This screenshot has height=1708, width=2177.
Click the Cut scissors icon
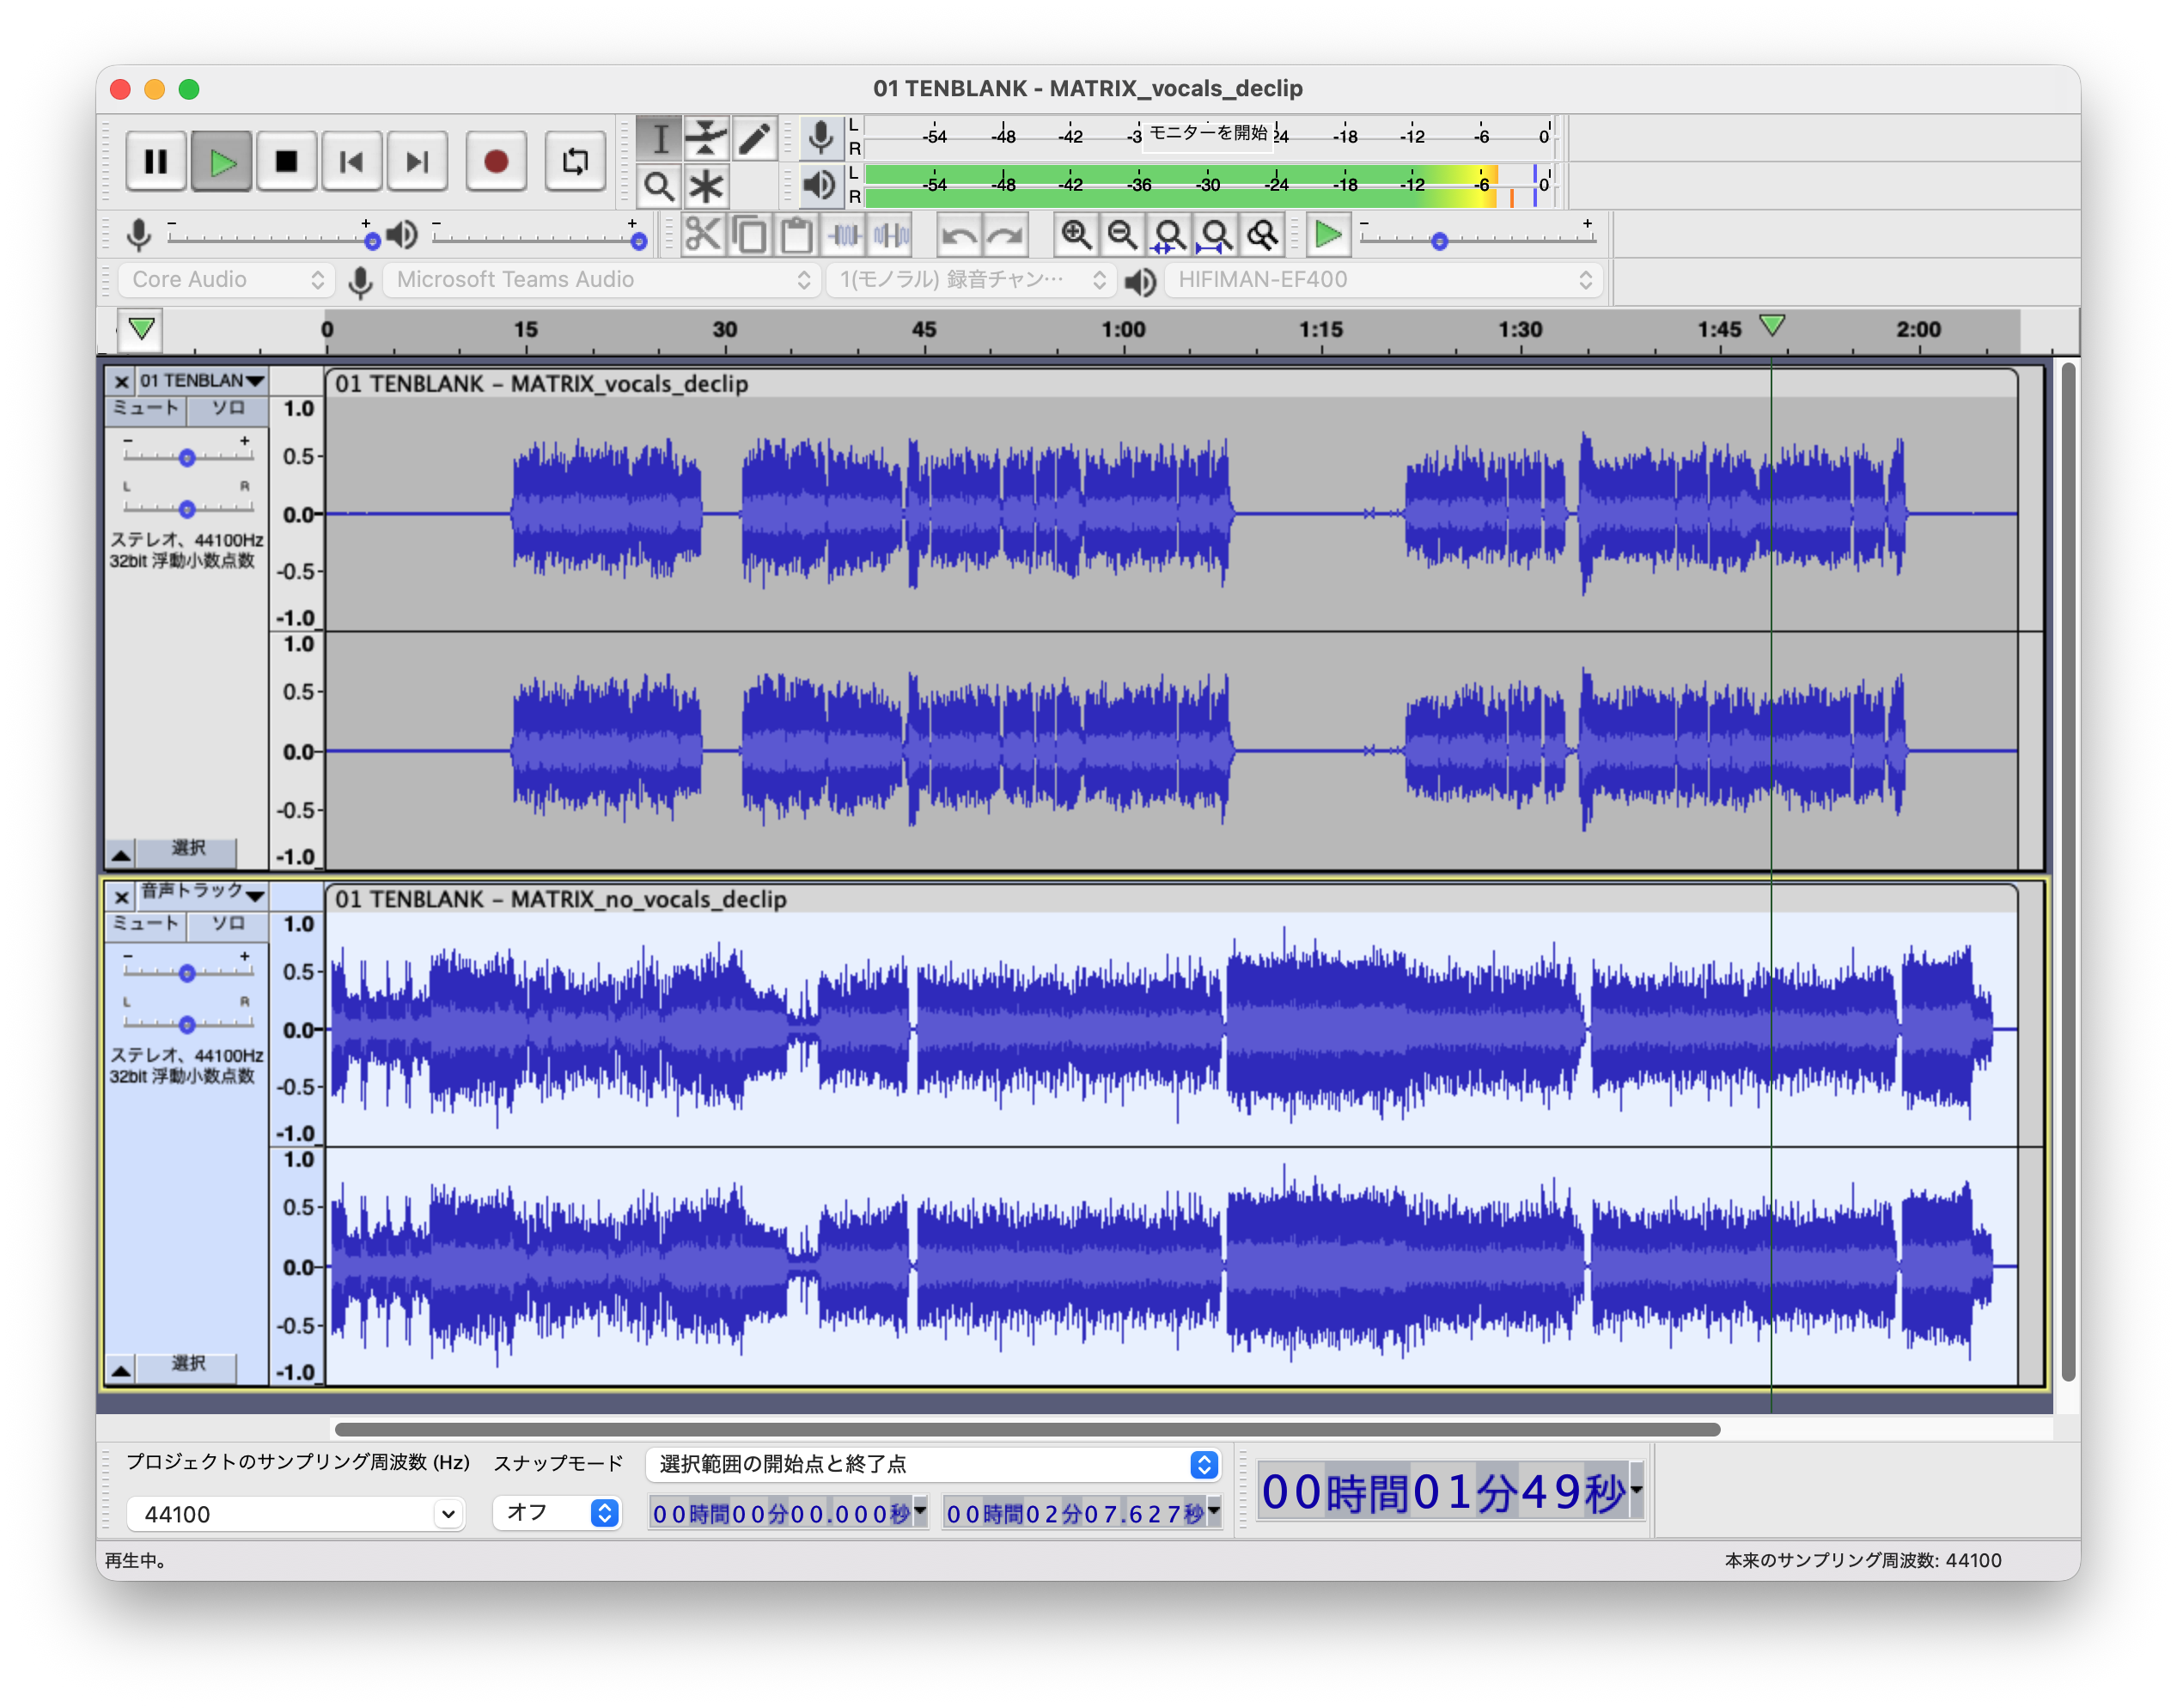pos(702,236)
